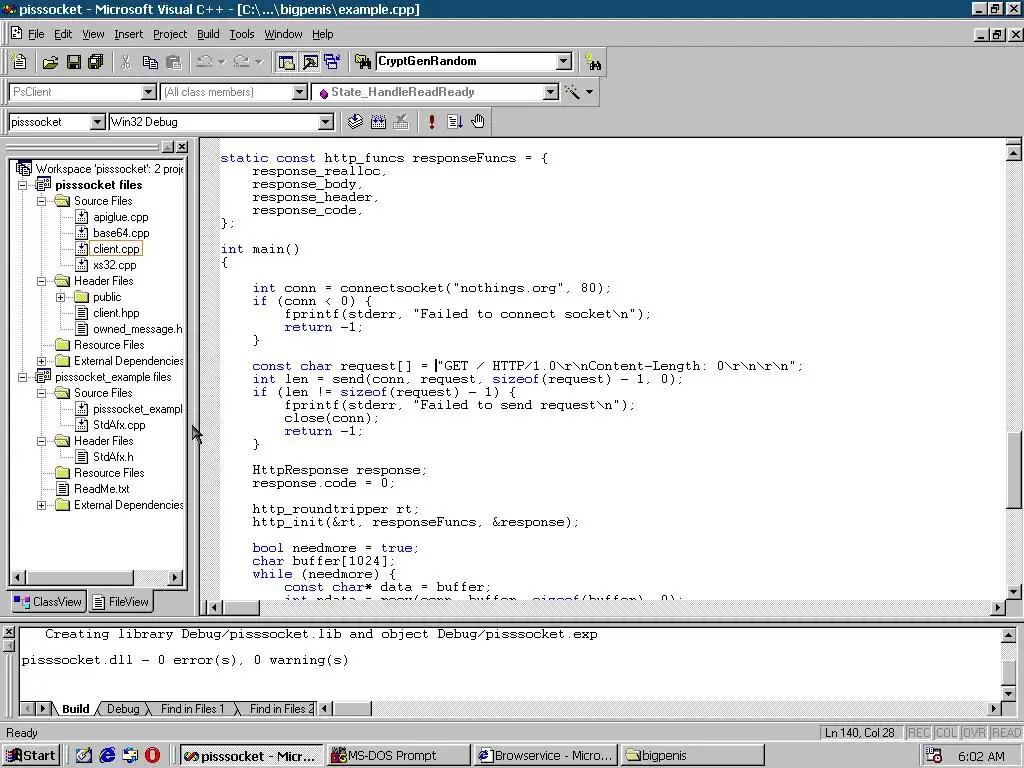The height and width of the screenshot is (768, 1024).
Task: Open the All class members filter dropdown
Action: [300, 92]
